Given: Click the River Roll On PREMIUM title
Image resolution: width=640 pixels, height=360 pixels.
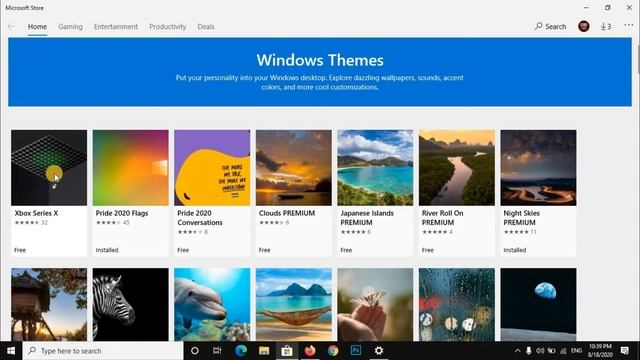Looking at the screenshot, I should (x=442, y=218).
